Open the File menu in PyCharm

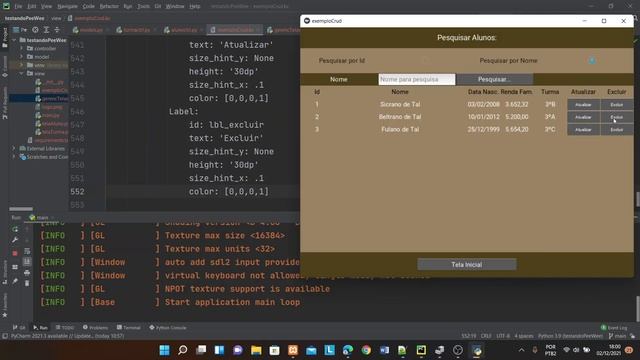[18, 6]
